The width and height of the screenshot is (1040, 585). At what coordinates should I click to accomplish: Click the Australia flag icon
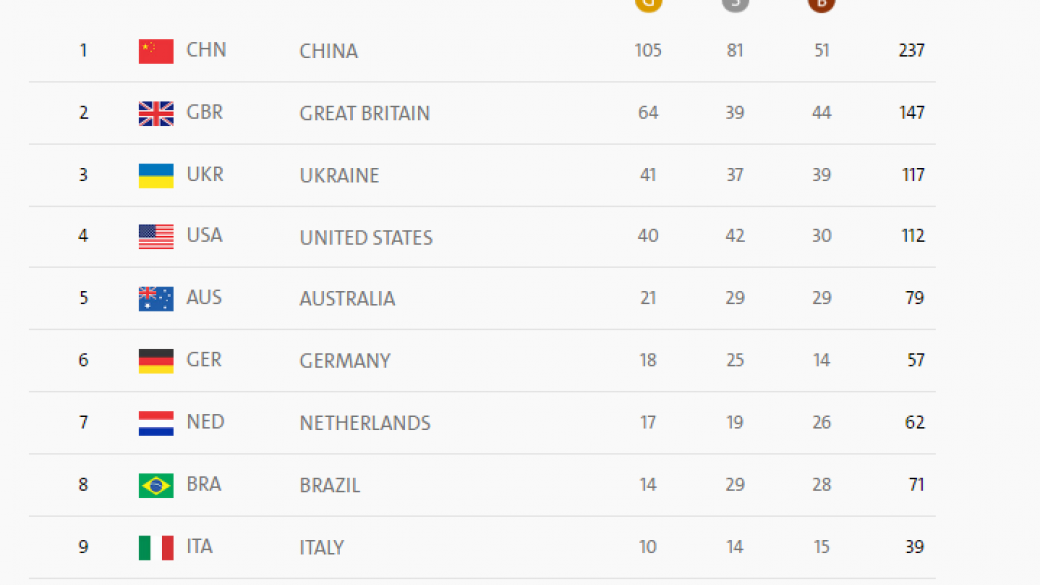pos(156,299)
